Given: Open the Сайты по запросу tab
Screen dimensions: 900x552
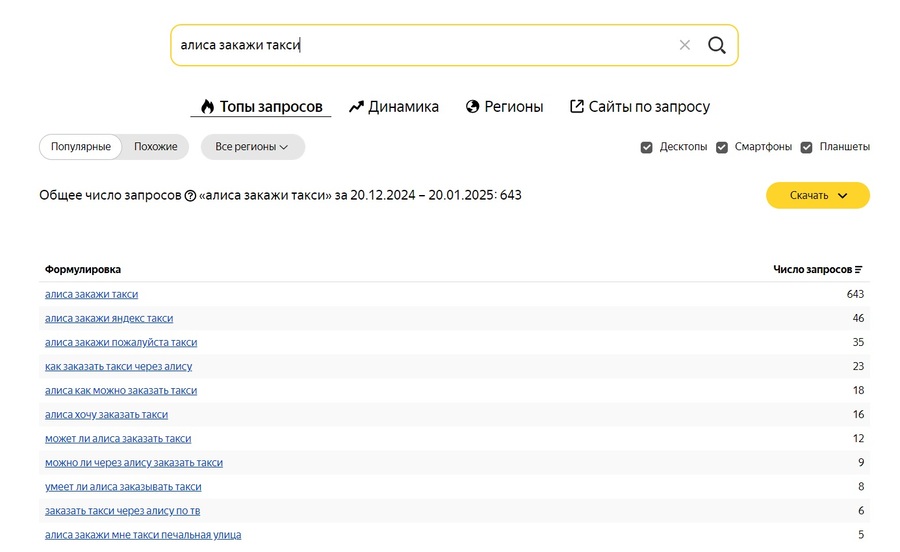Looking at the screenshot, I should click(639, 107).
